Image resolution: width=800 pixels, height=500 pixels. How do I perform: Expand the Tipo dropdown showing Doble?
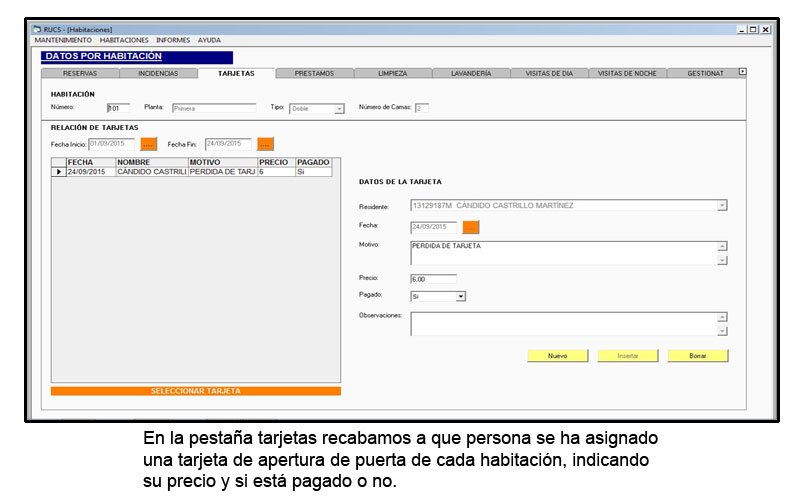tap(339, 109)
